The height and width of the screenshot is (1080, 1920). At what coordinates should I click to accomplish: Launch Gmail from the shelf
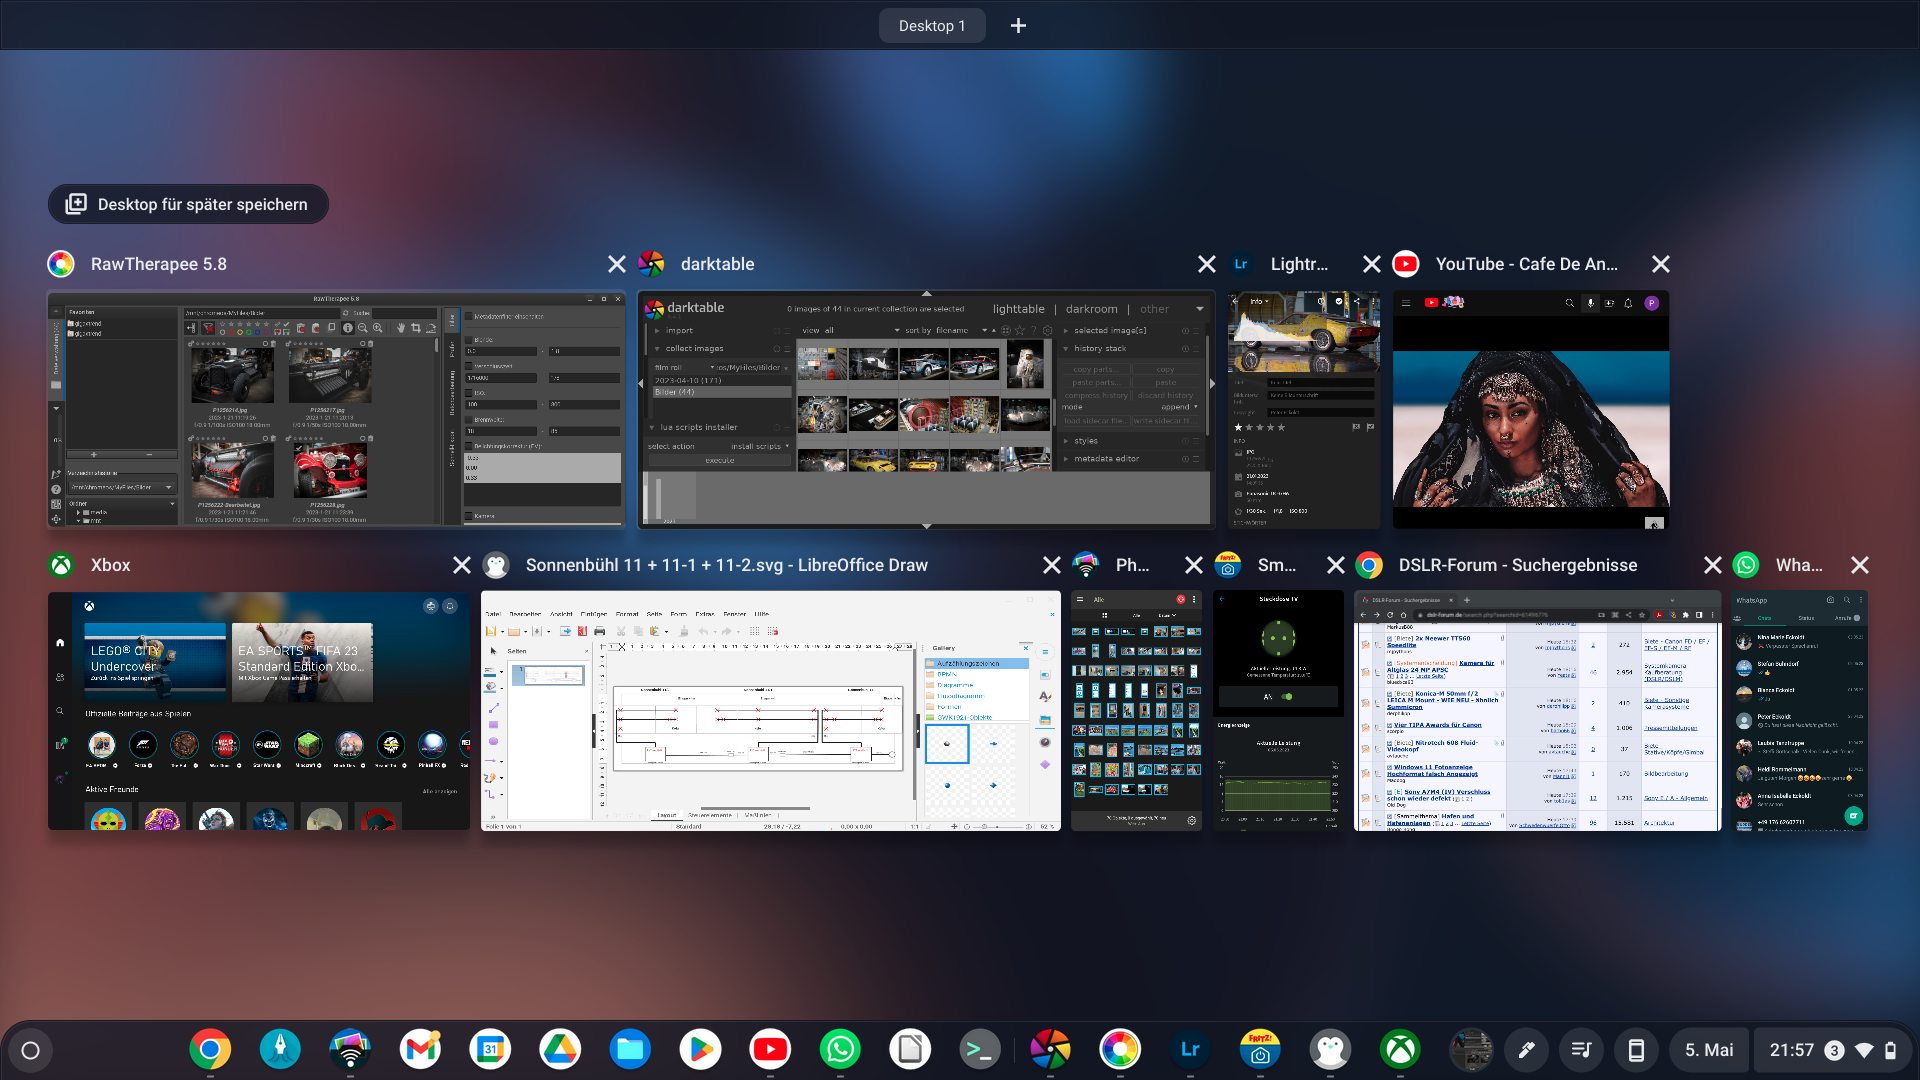(x=420, y=1050)
